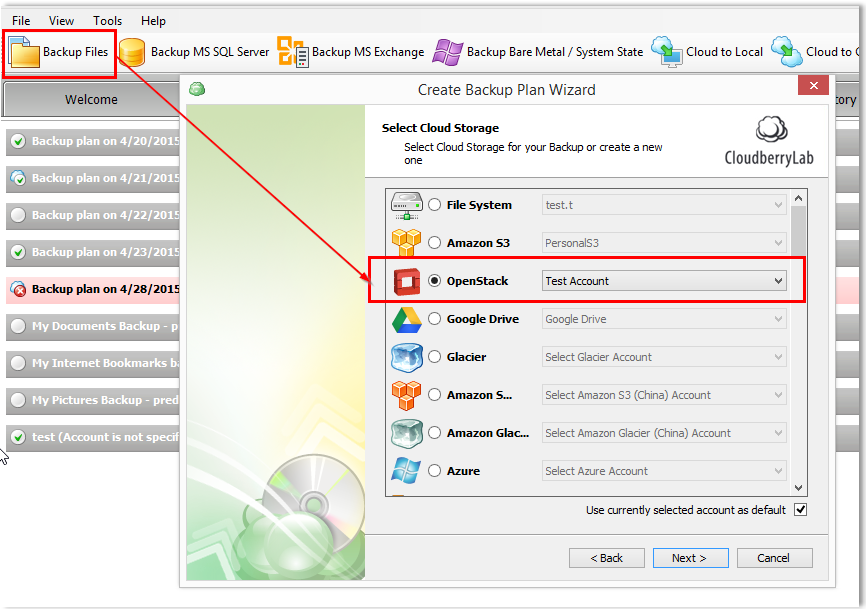Image resolution: width=866 pixels, height=609 pixels.
Task: Select the Amazon S3 China radio button
Action: tap(435, 395)
